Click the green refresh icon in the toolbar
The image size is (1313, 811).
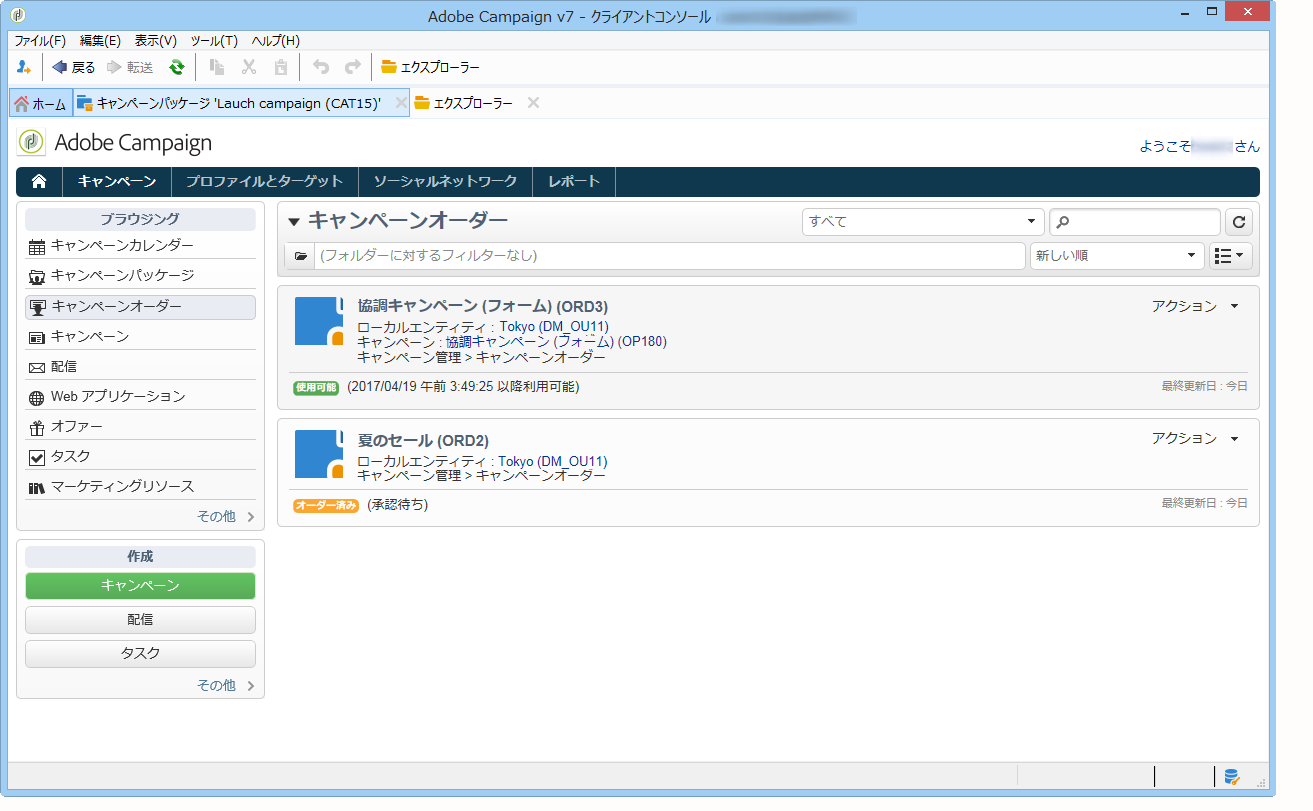tap(176, 68)
